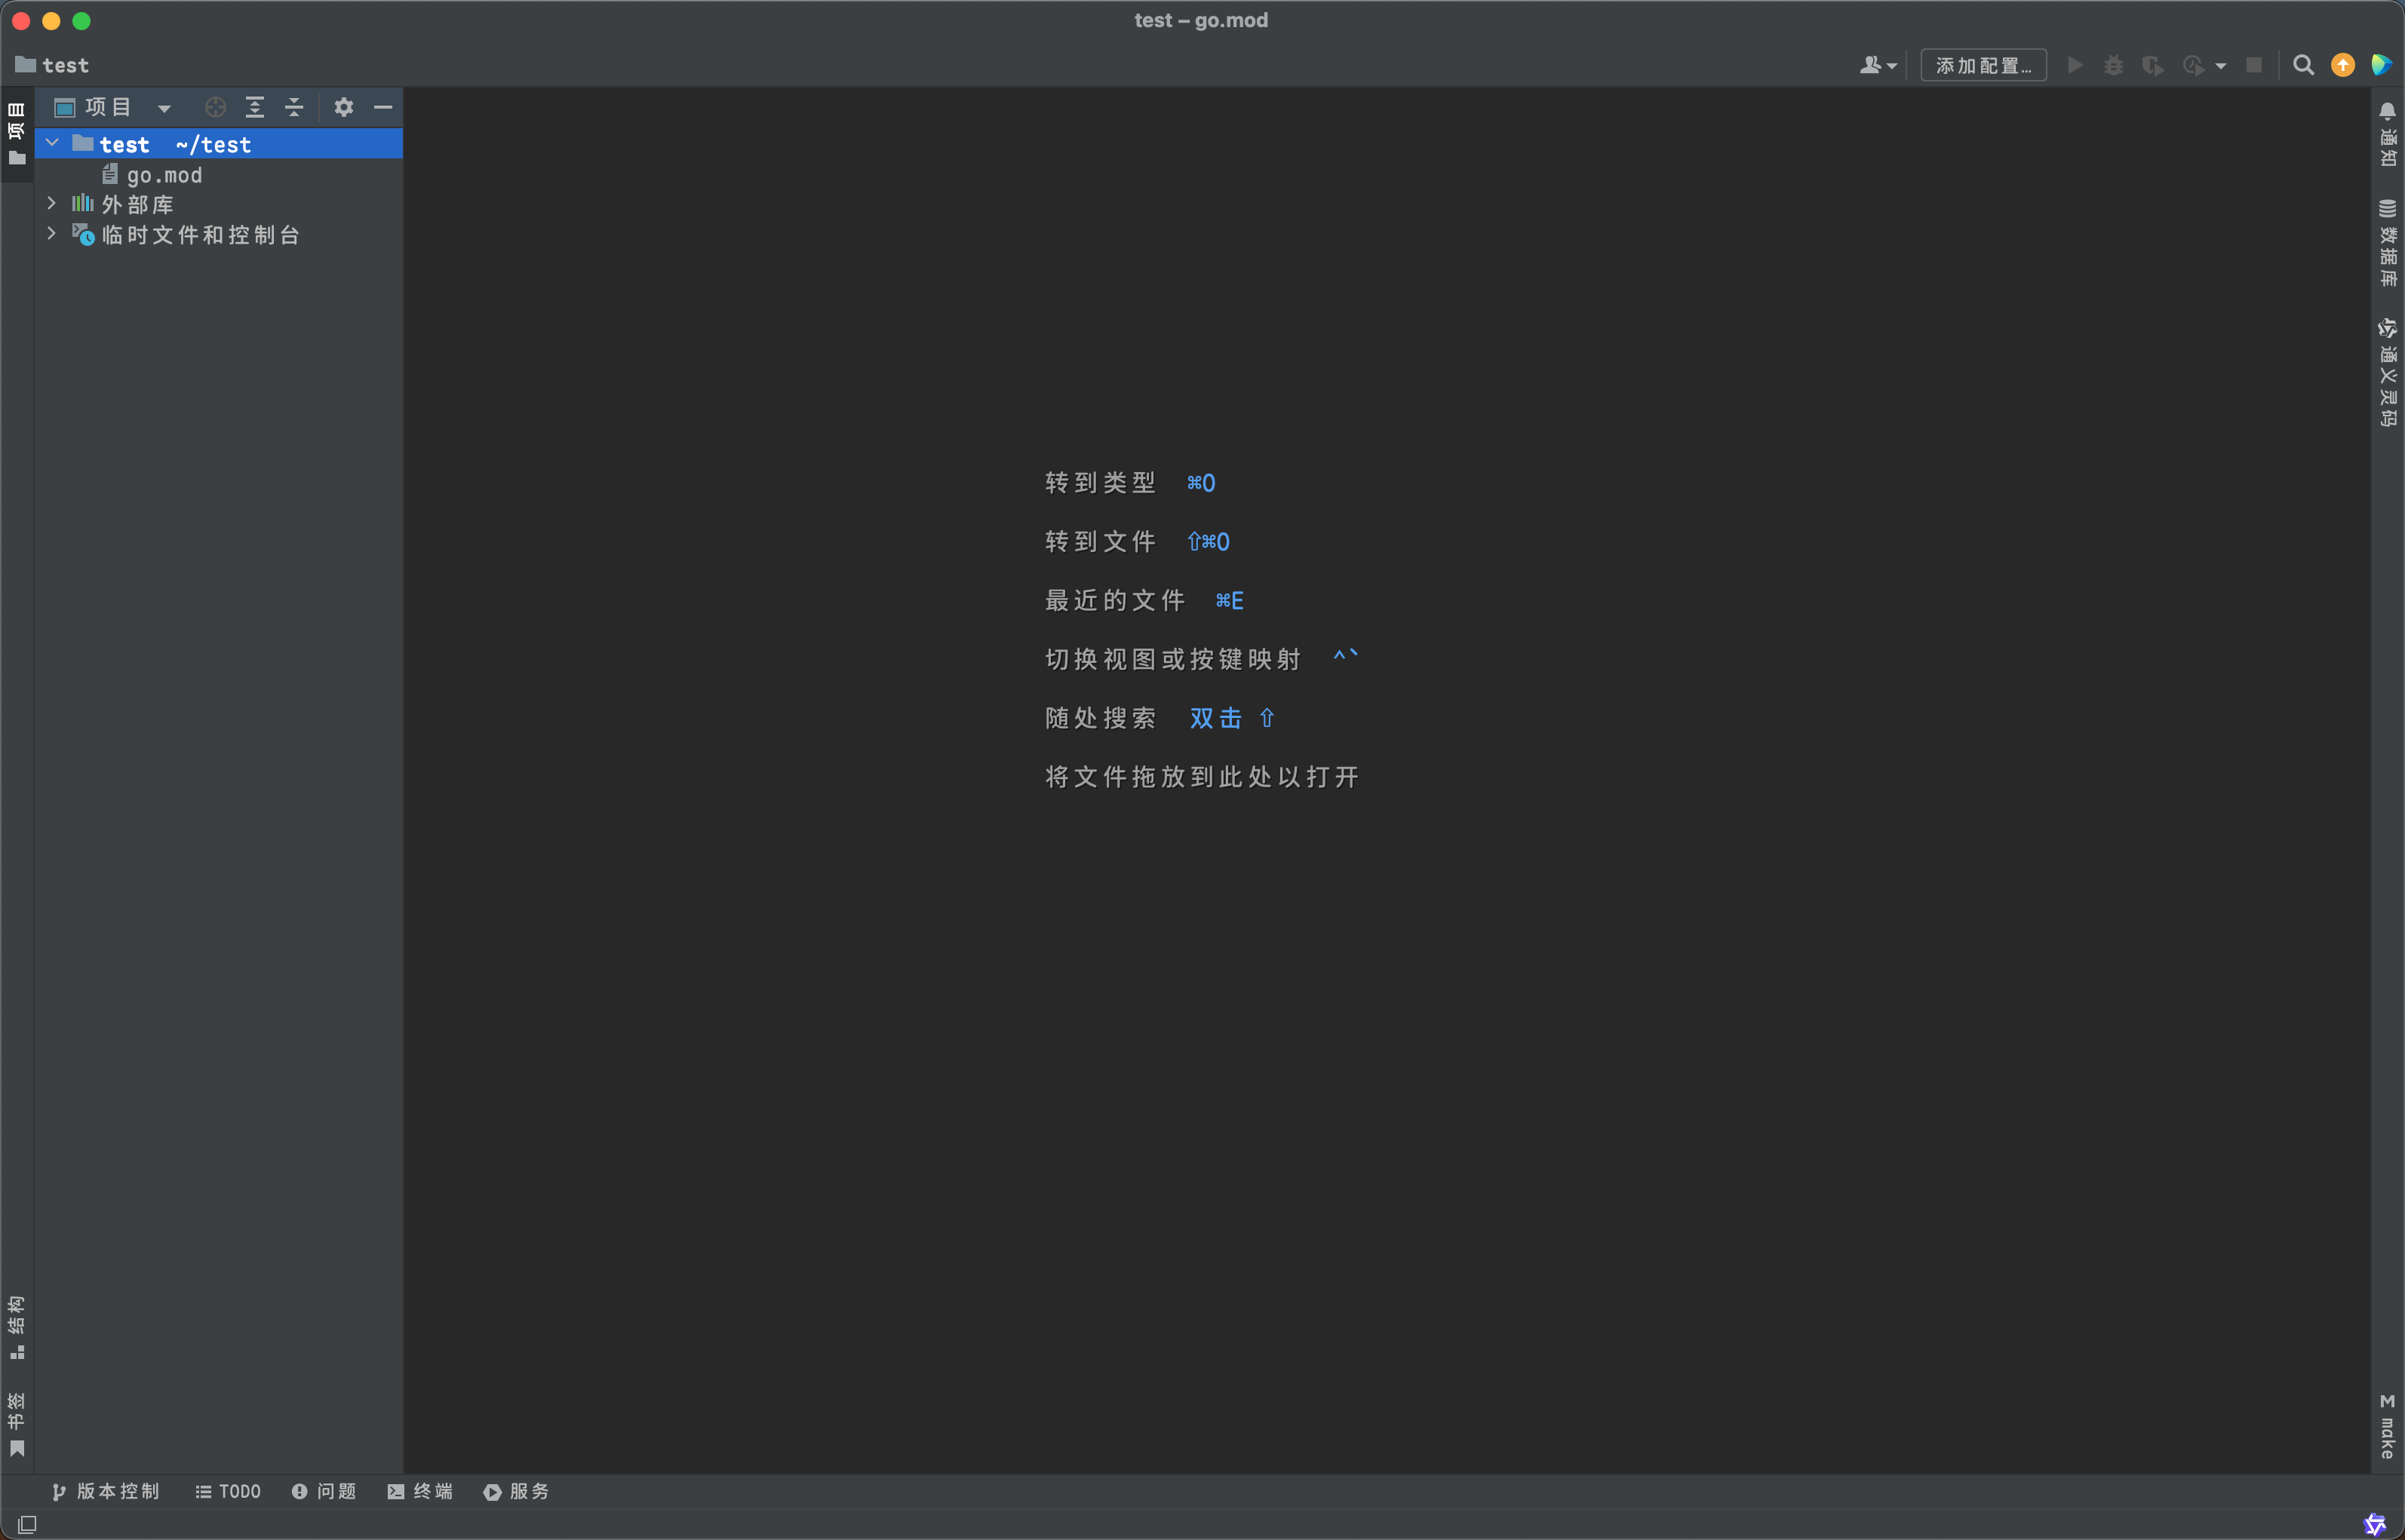Open Search Everywhere magnifier icon
This screenshot has width=2405, height=1540.
tap(2303, 65)
